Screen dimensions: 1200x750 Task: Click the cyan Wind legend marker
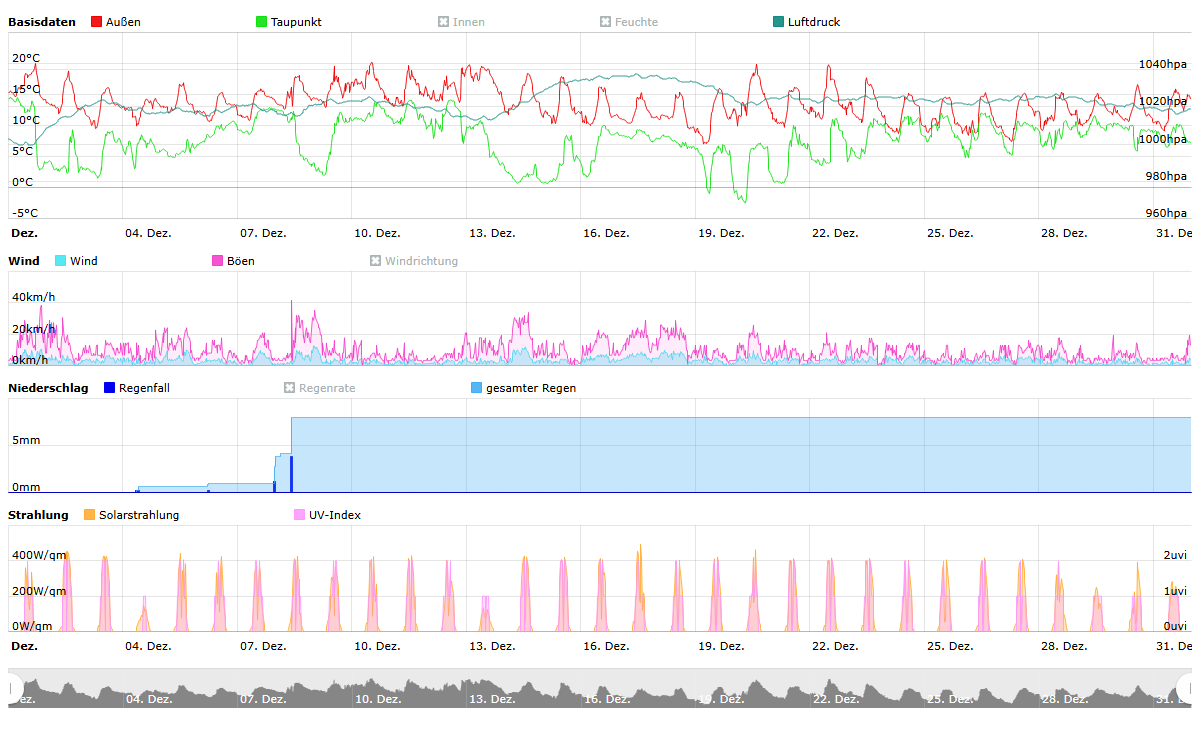click(x=61, y=261)
